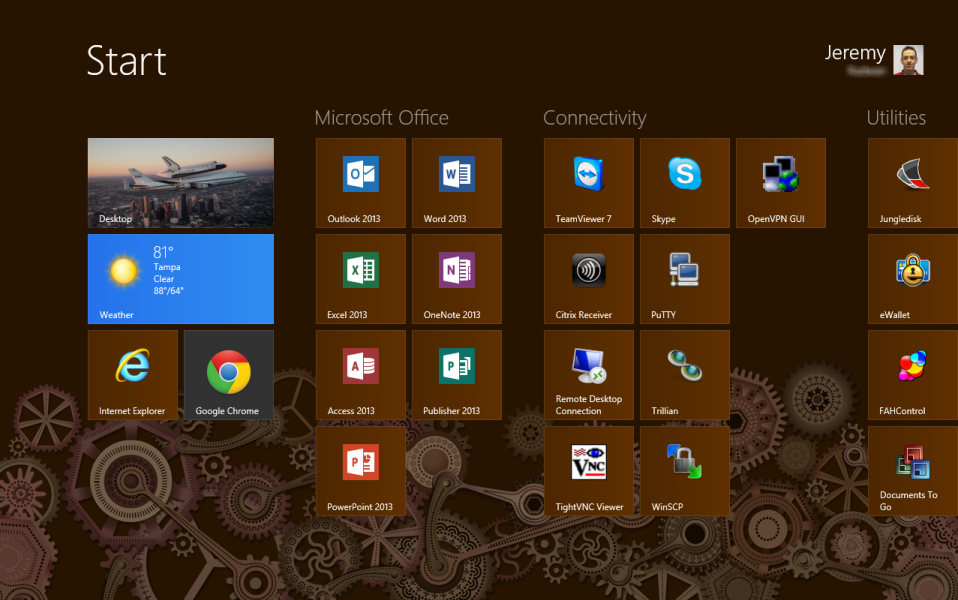Select the Microsoft Office group heading
This screenshot has width=958, height=600.
pos(381,118)
